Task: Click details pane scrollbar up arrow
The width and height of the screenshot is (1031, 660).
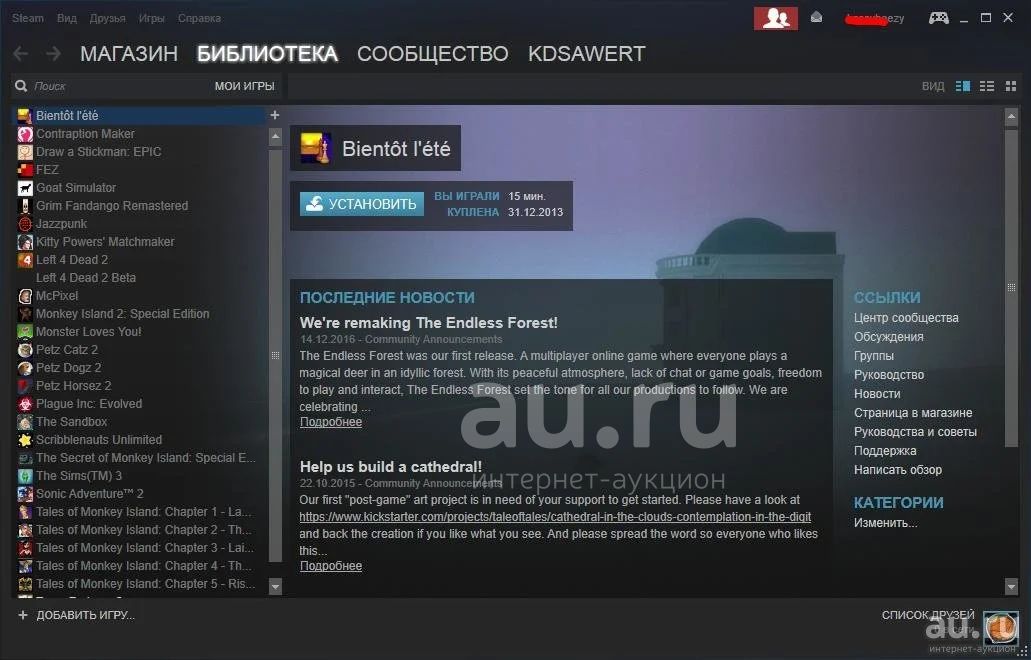Action: click(x=1011, y=118)
